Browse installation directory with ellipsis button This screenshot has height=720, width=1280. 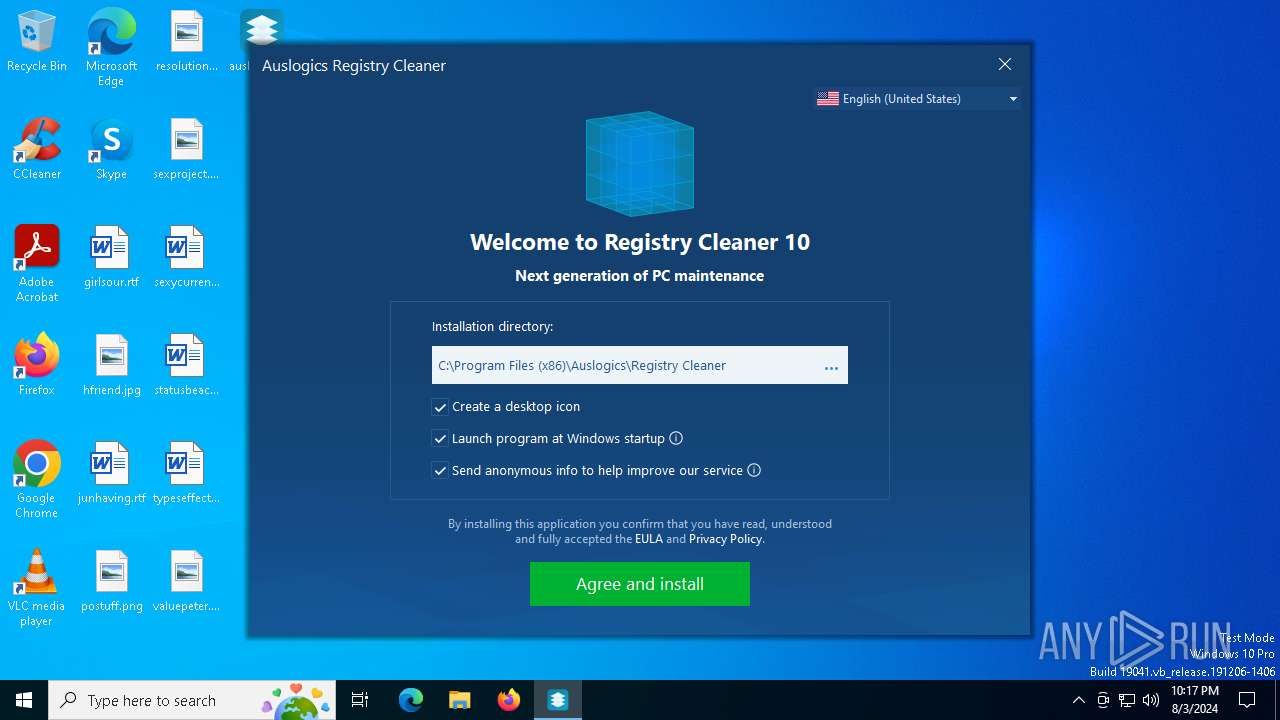831,366
